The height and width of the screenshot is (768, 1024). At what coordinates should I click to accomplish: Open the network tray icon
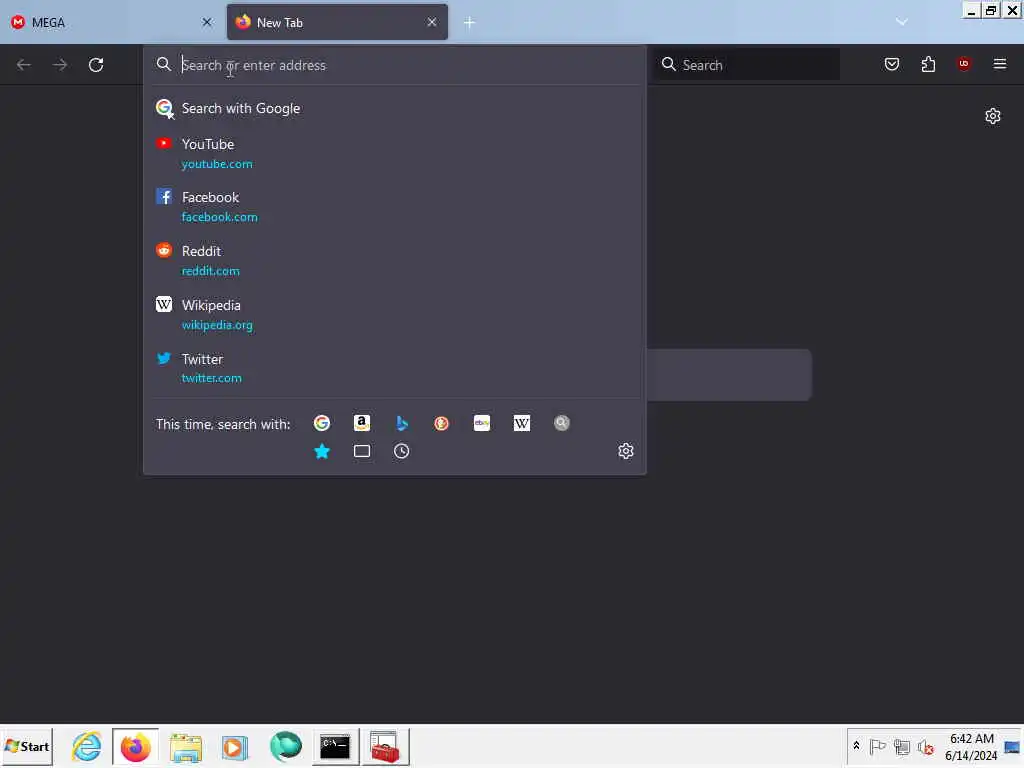tap(901, 746)
